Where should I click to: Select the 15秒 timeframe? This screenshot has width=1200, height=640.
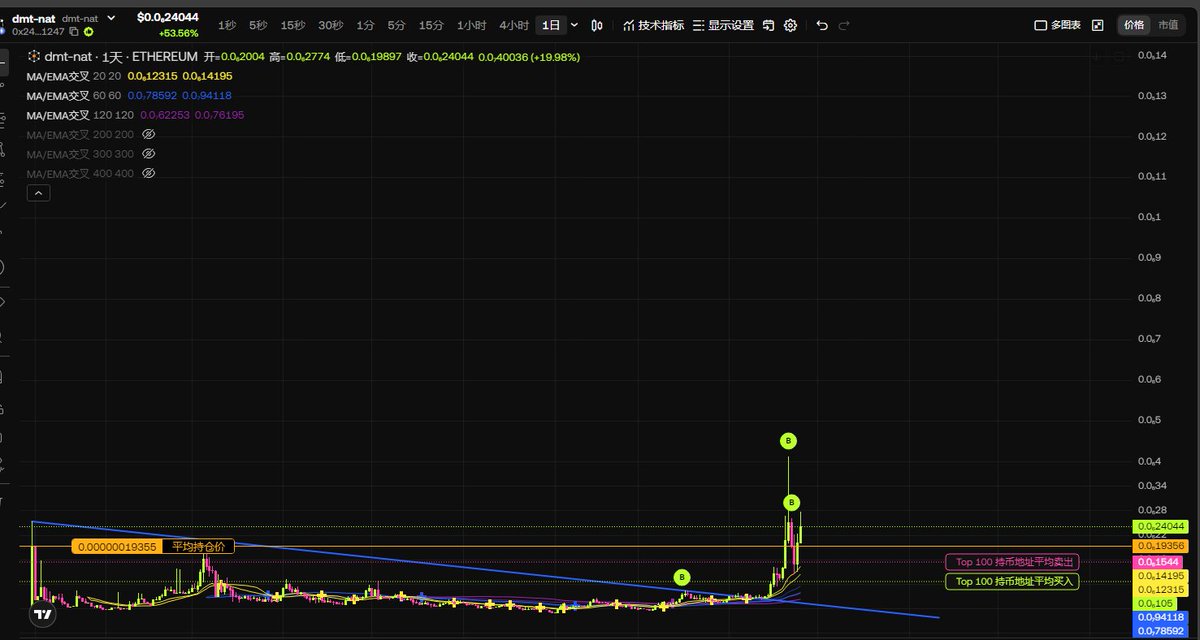[293, 25]
